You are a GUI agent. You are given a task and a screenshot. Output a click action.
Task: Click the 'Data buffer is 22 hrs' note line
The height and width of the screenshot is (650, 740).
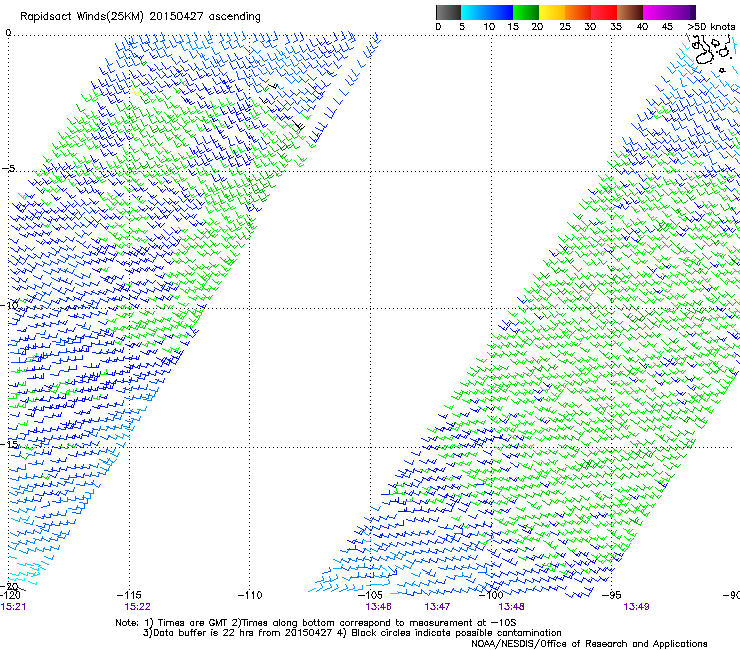(352, 633)
